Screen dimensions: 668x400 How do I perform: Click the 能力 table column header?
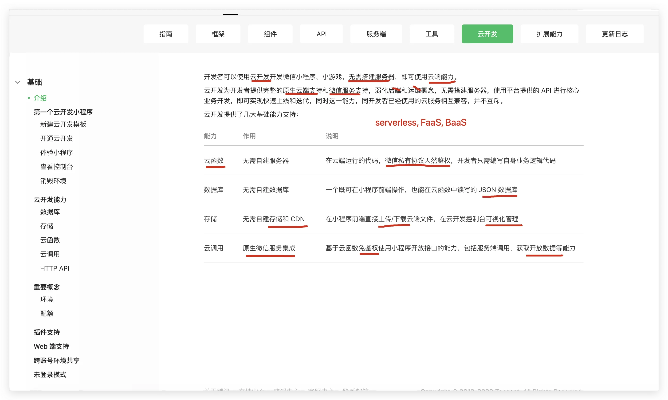click(x=210, y=136)
